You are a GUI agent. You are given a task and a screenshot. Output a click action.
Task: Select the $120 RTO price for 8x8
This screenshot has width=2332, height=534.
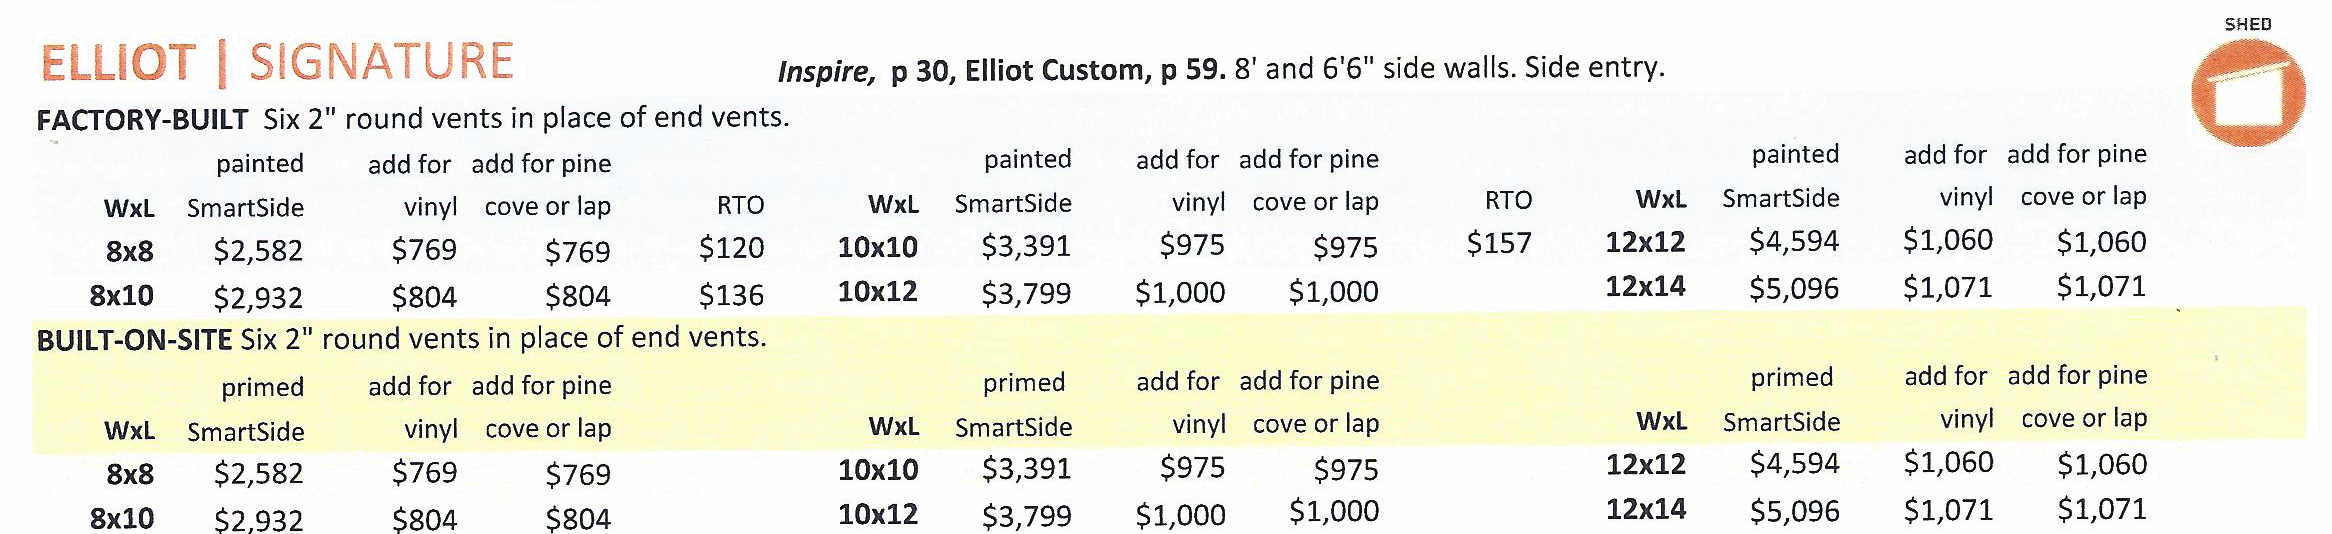pyautogui.click(x=731, y=248)
